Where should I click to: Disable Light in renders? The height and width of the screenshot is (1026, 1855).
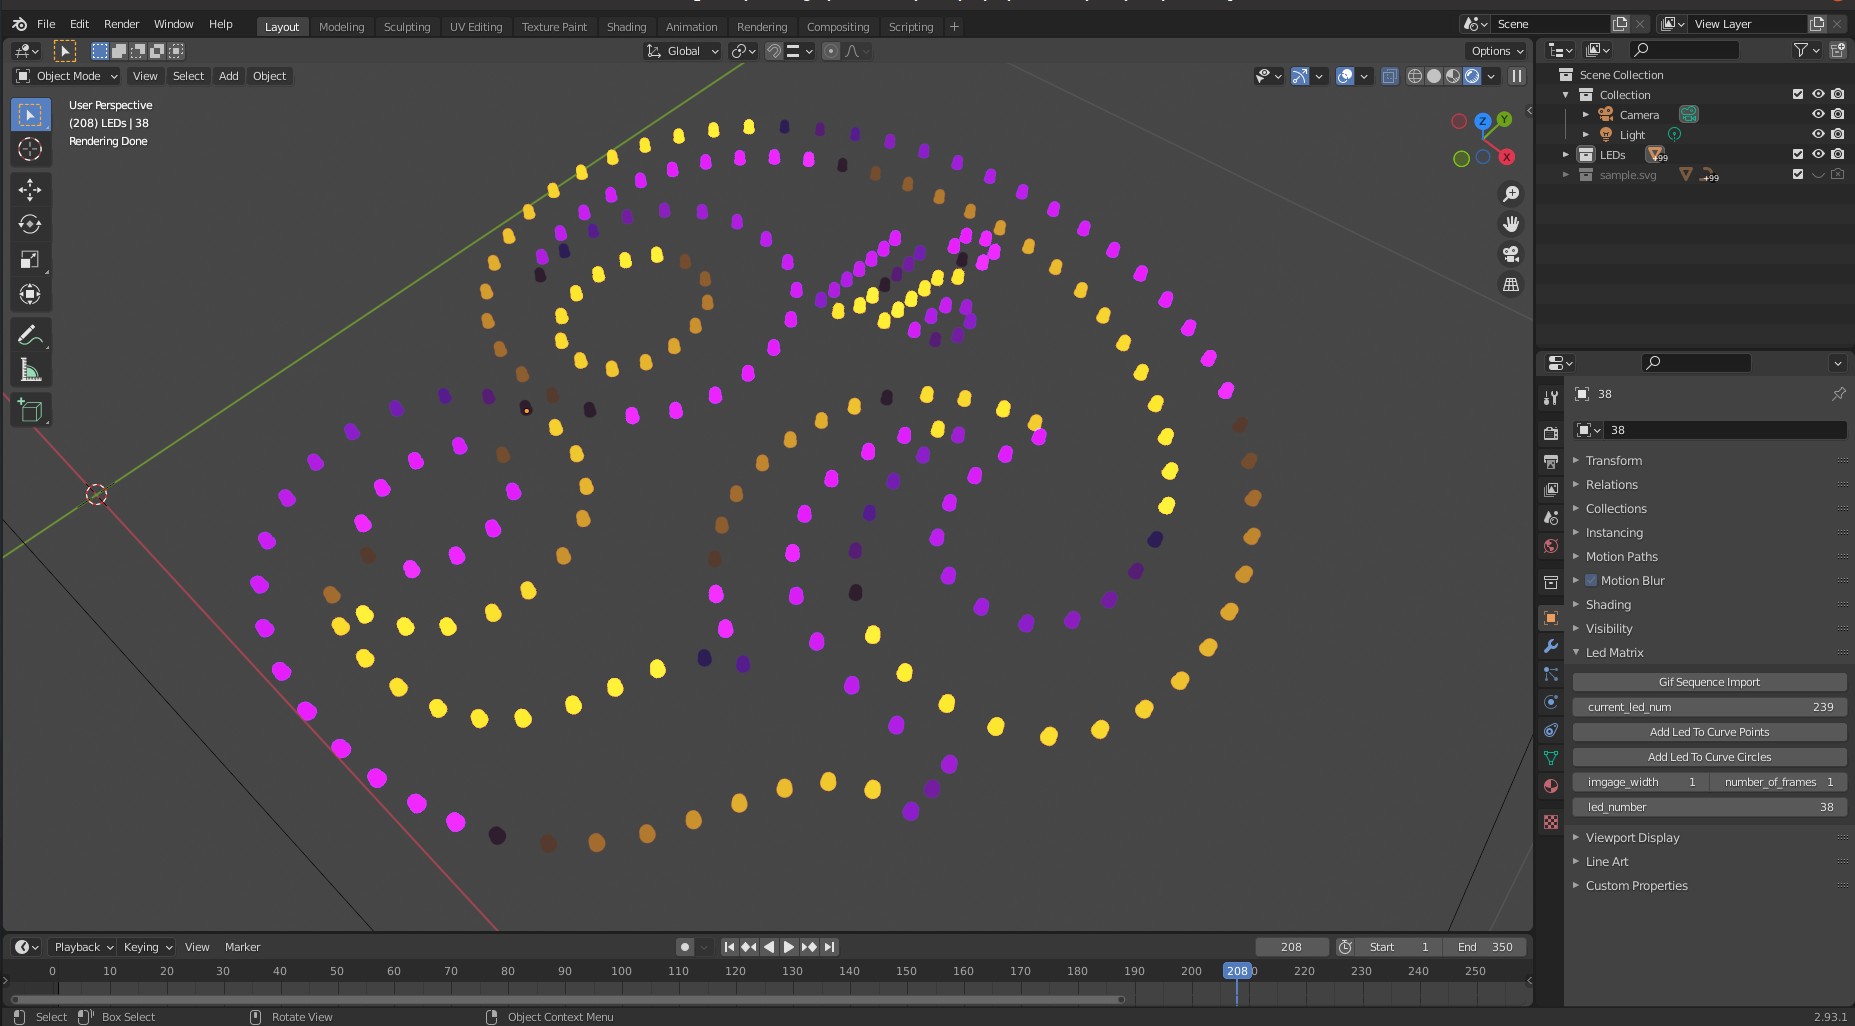pos(1837,134)
